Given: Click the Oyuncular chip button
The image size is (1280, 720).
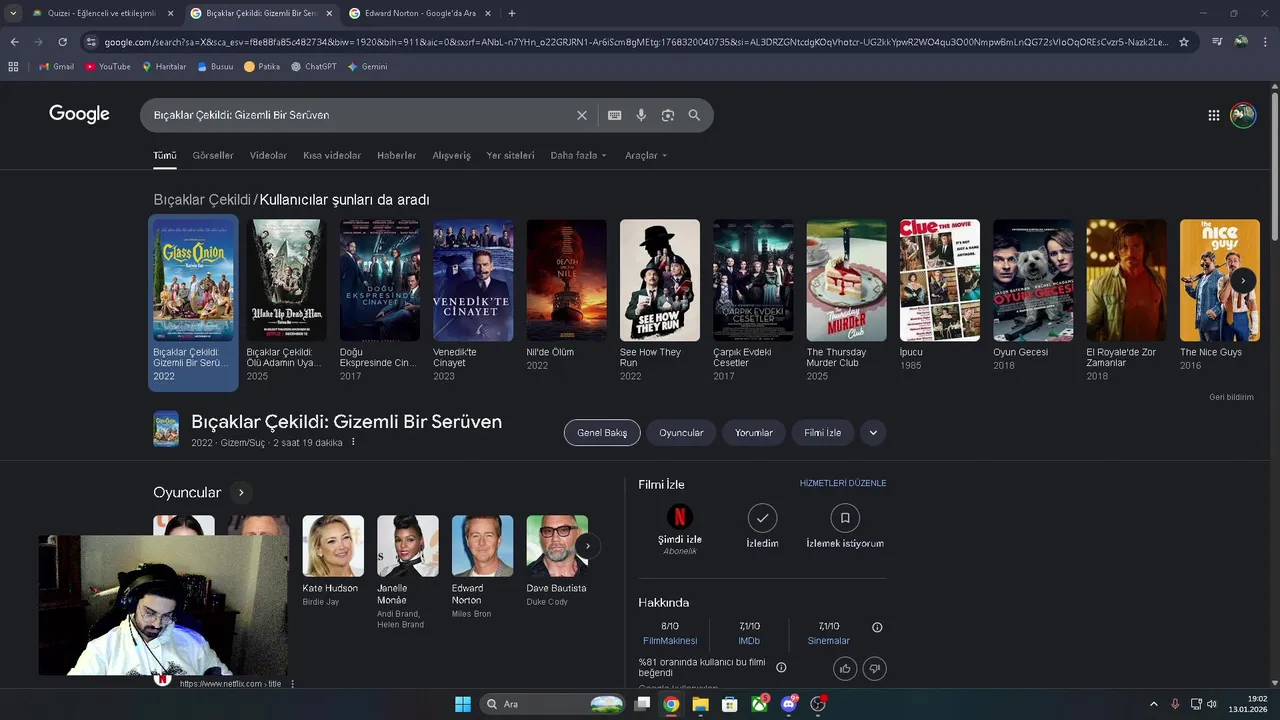Looking at the screenshot, I should point(681,433).
